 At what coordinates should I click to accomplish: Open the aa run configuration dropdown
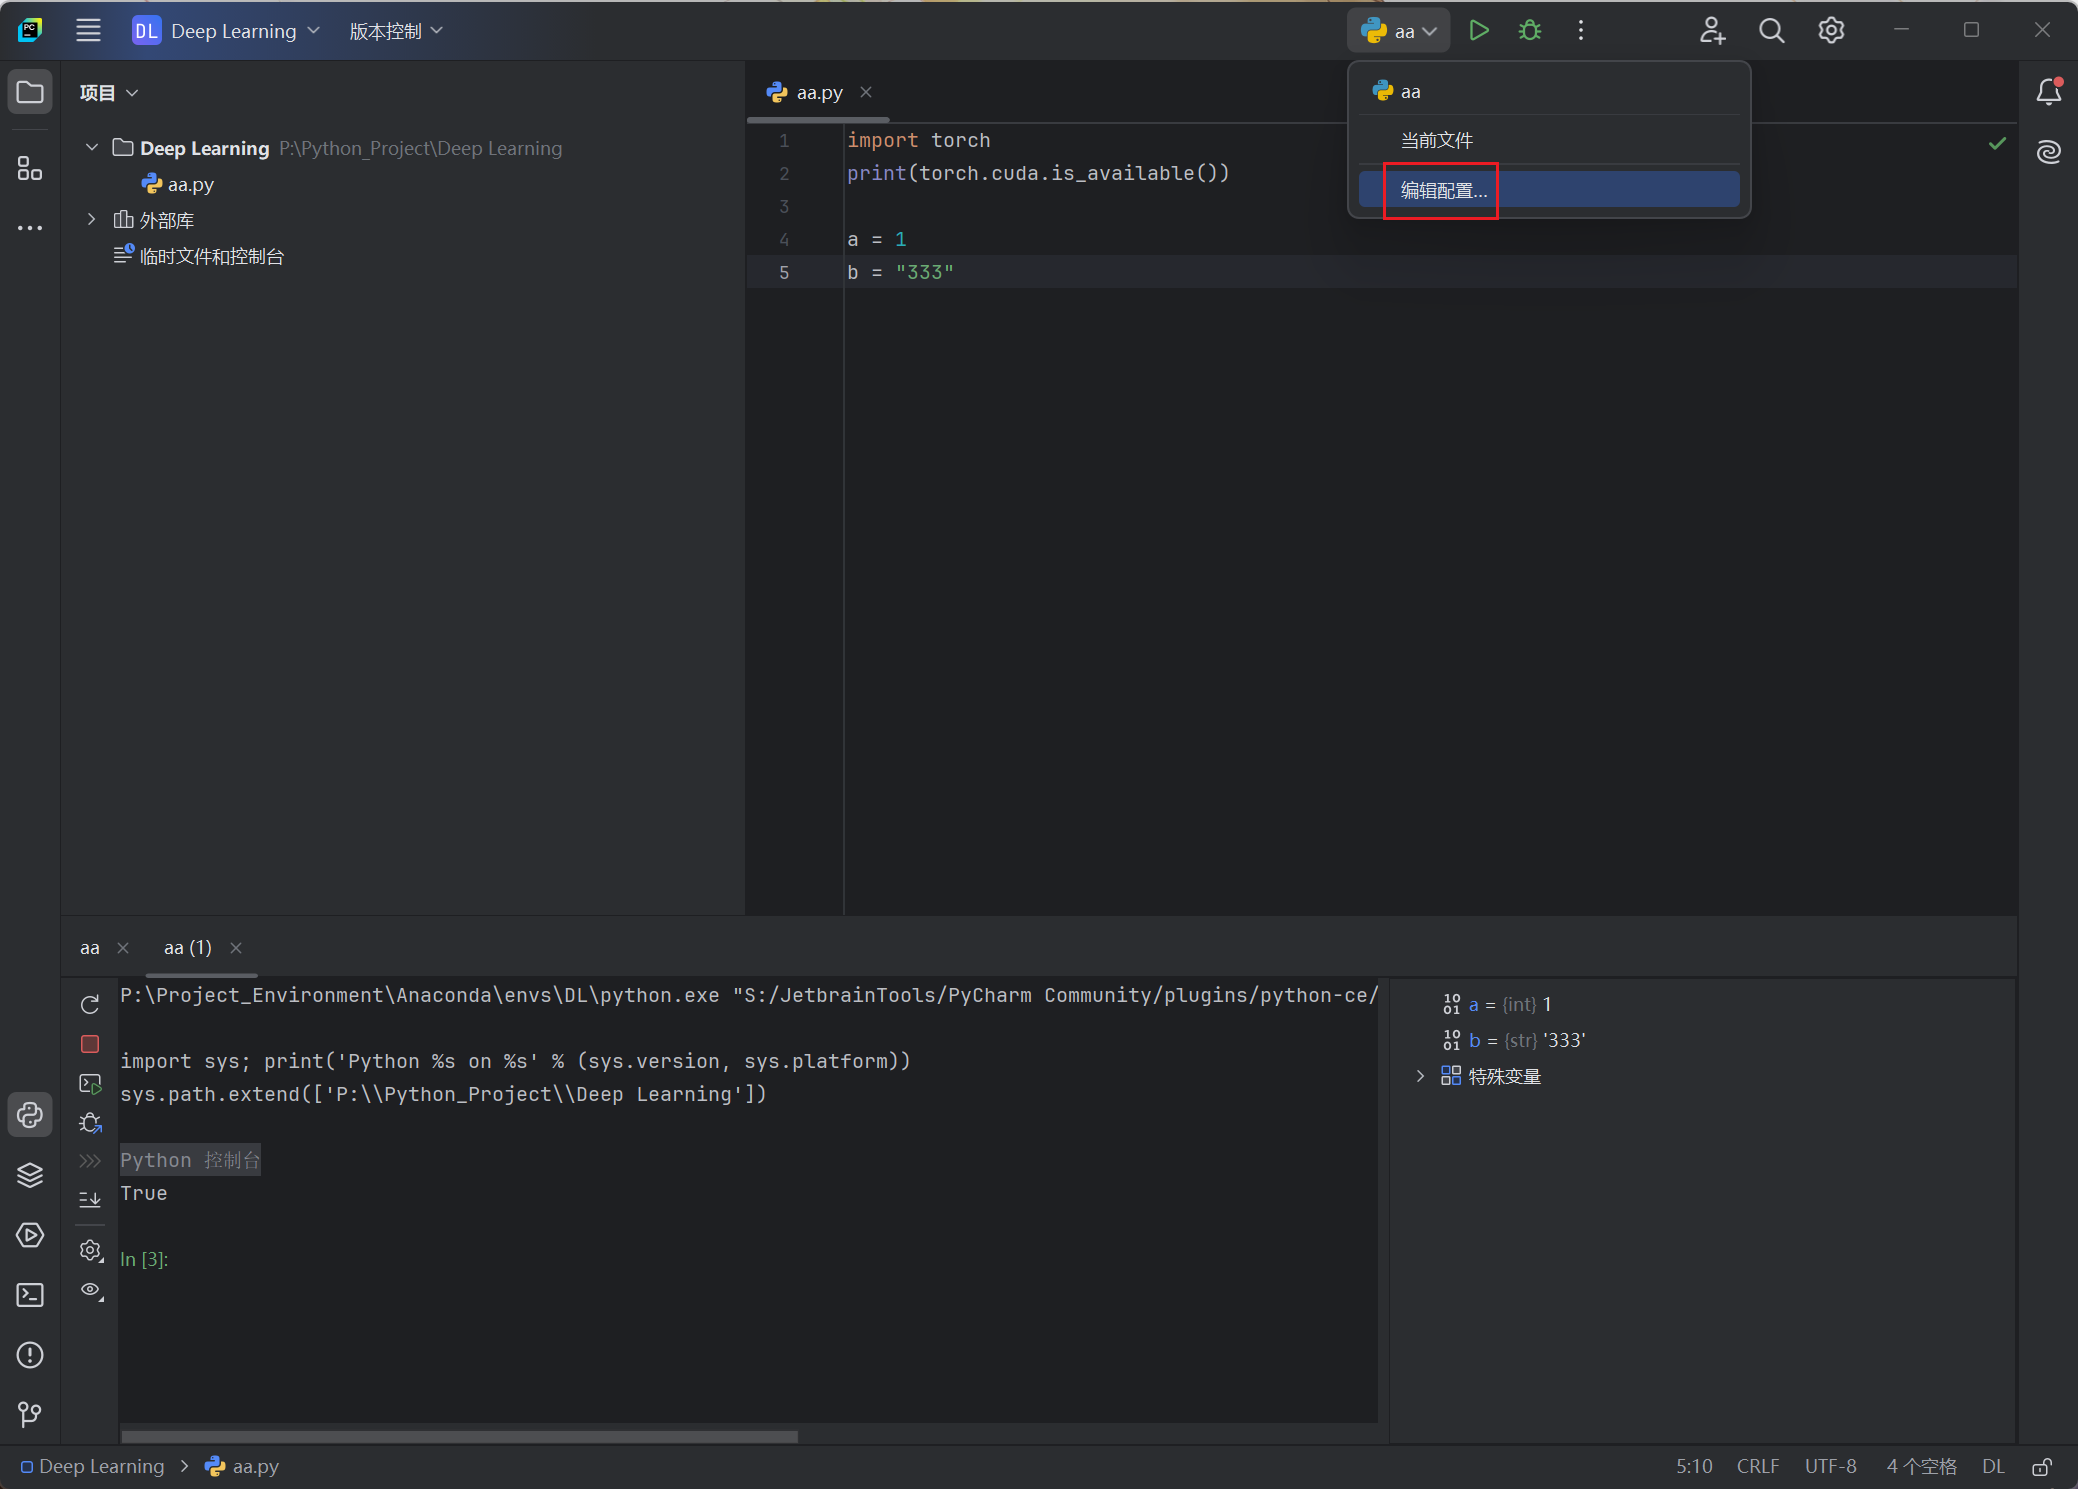(1399, 30)
